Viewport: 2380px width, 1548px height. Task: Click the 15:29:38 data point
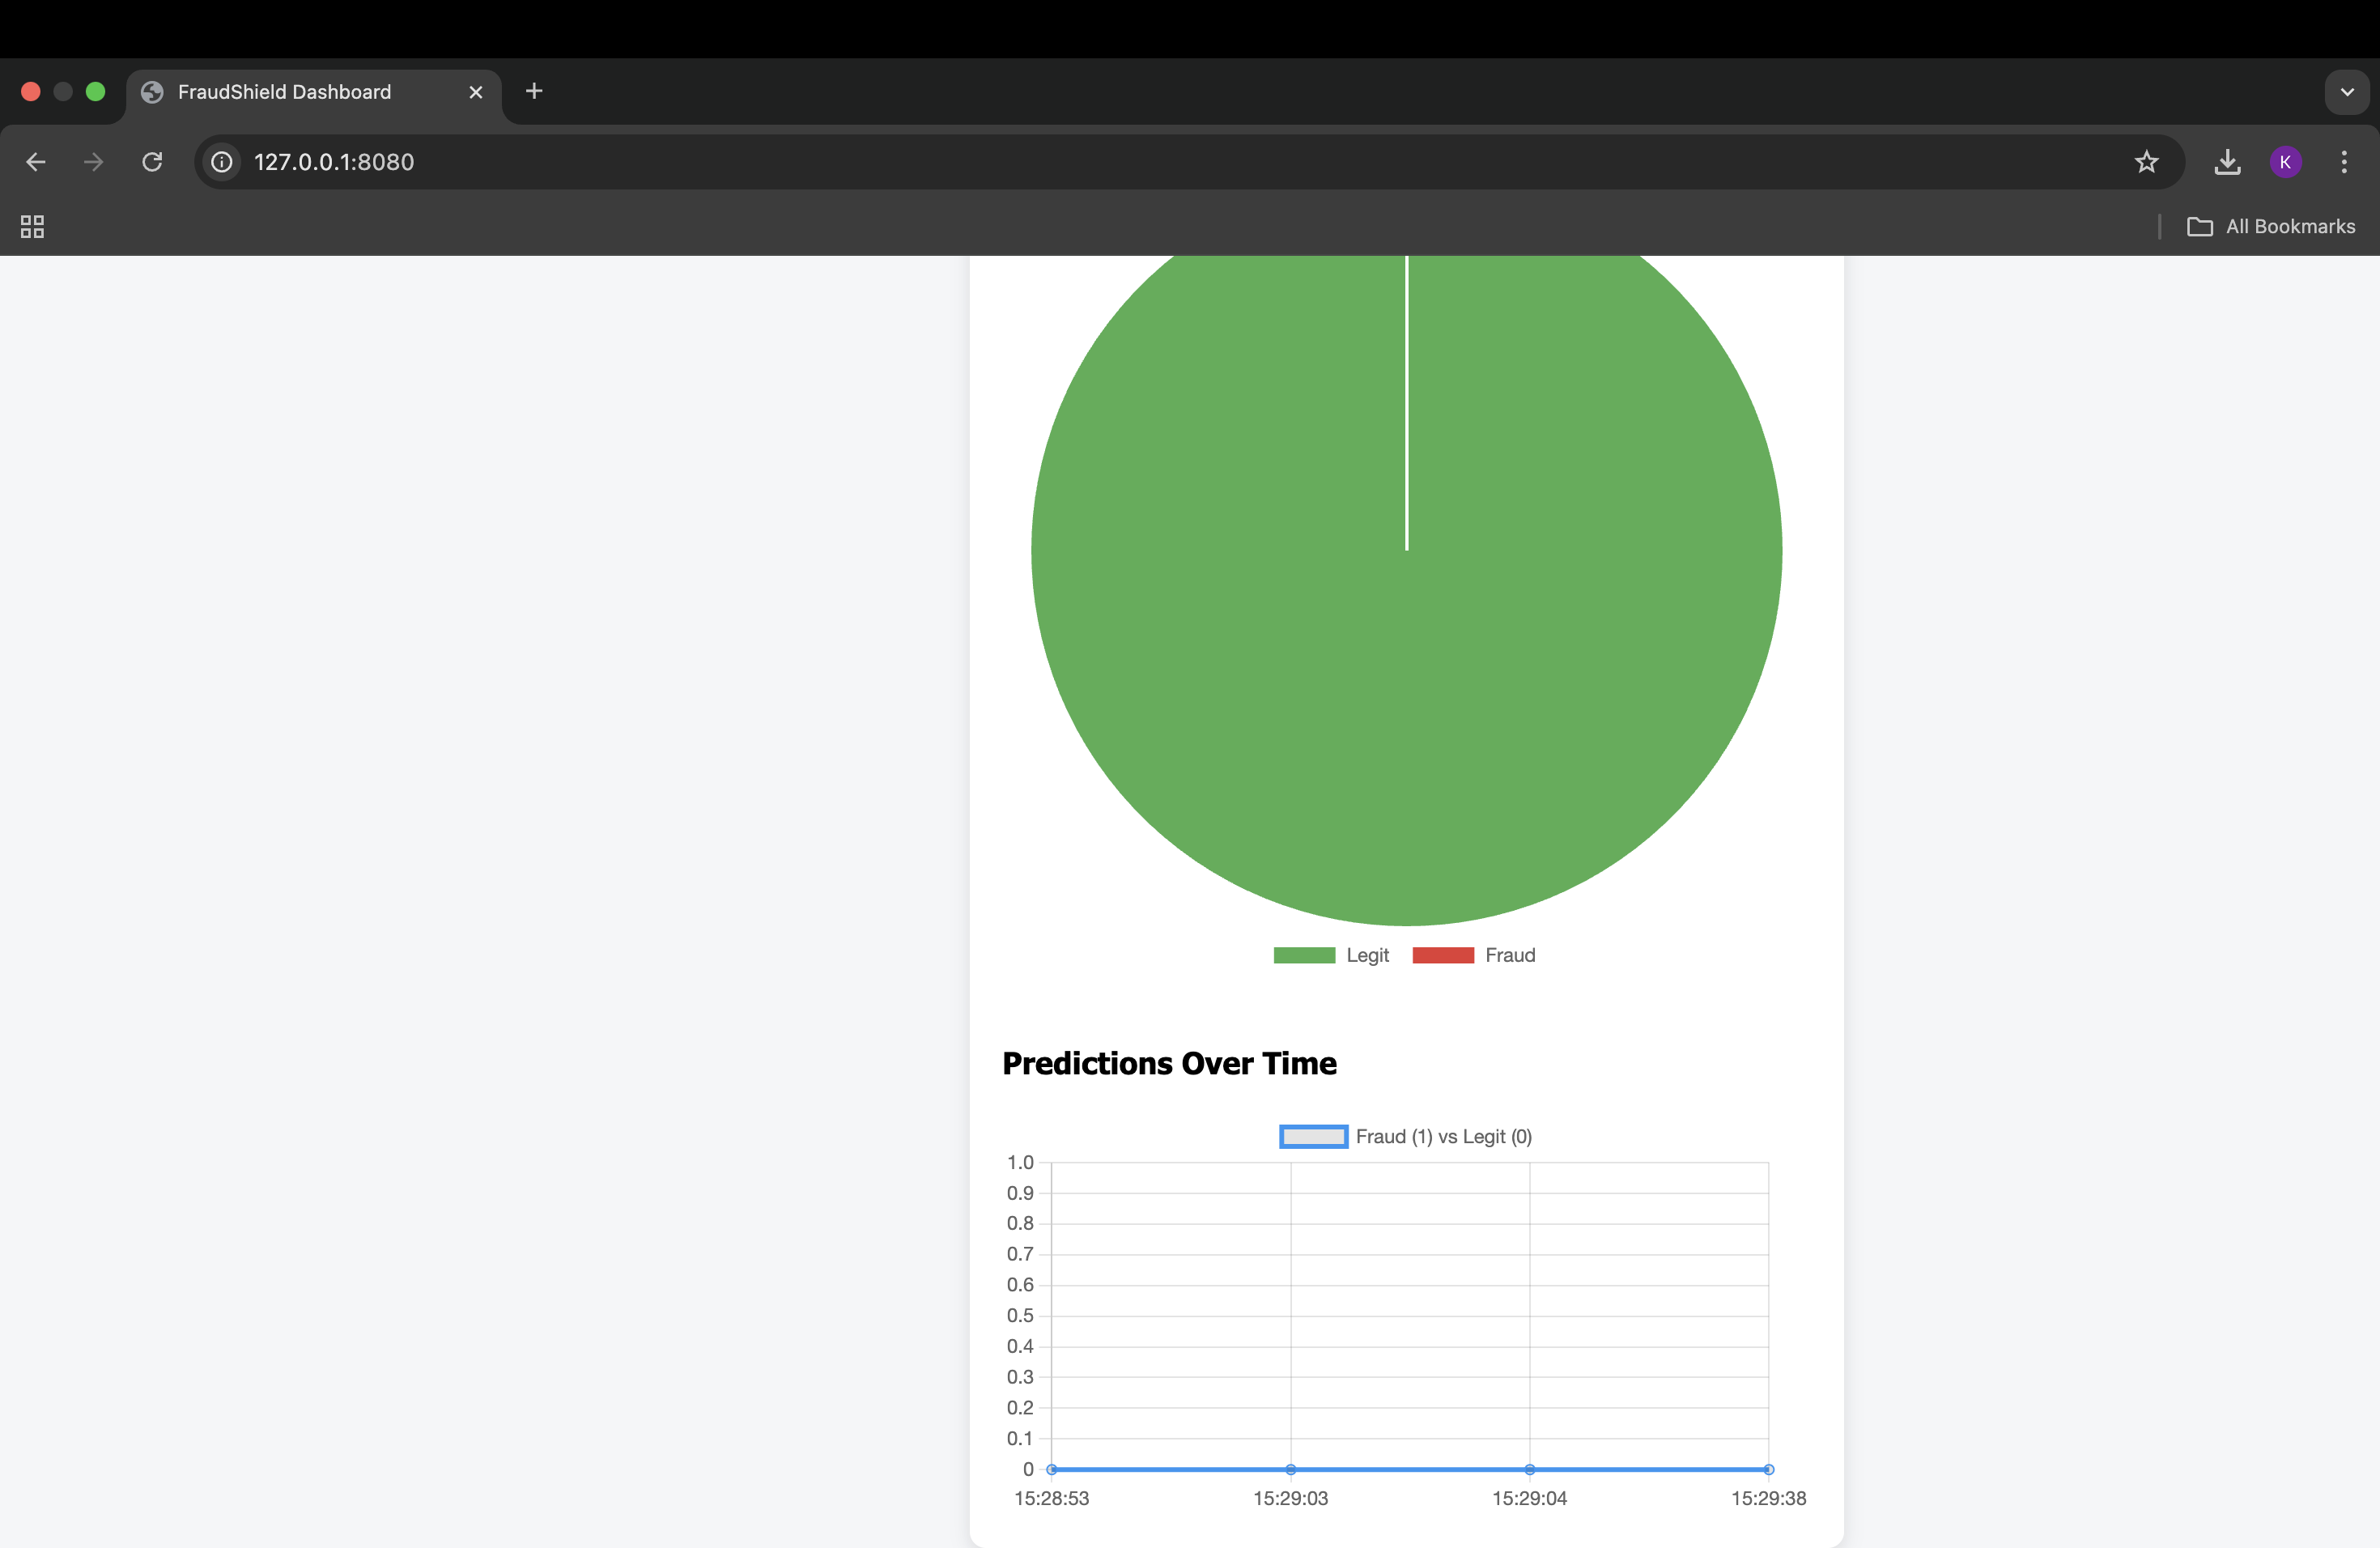click(1768, 1469)
